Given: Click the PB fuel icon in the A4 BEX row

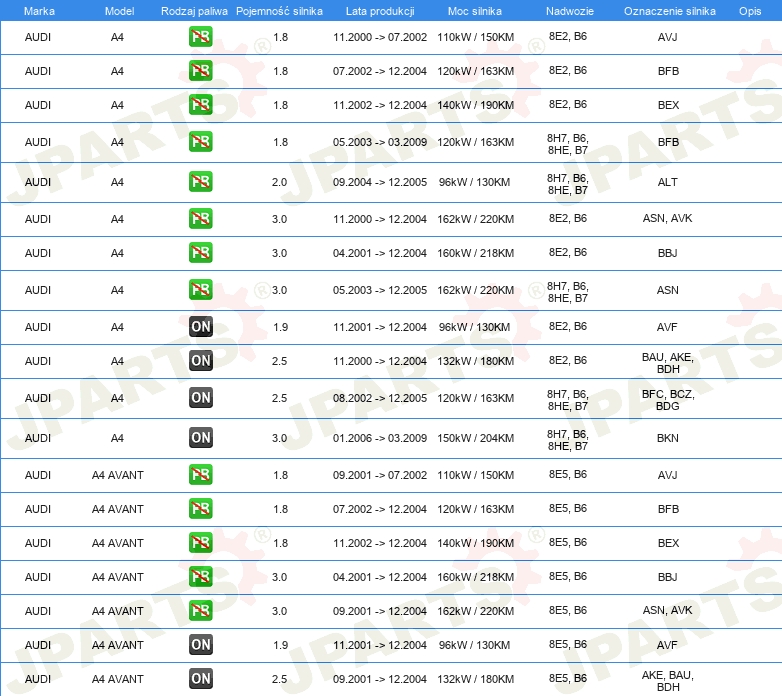Looking at the screenshot, I should pos(200,105).
